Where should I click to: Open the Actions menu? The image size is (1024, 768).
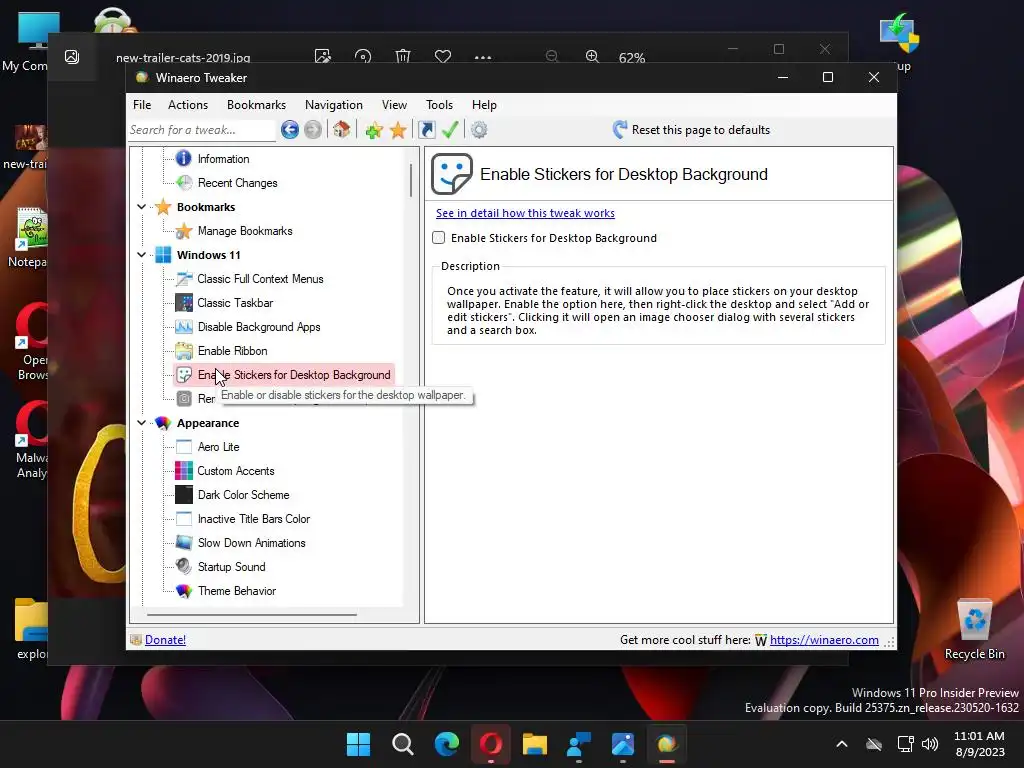point(187,104)
